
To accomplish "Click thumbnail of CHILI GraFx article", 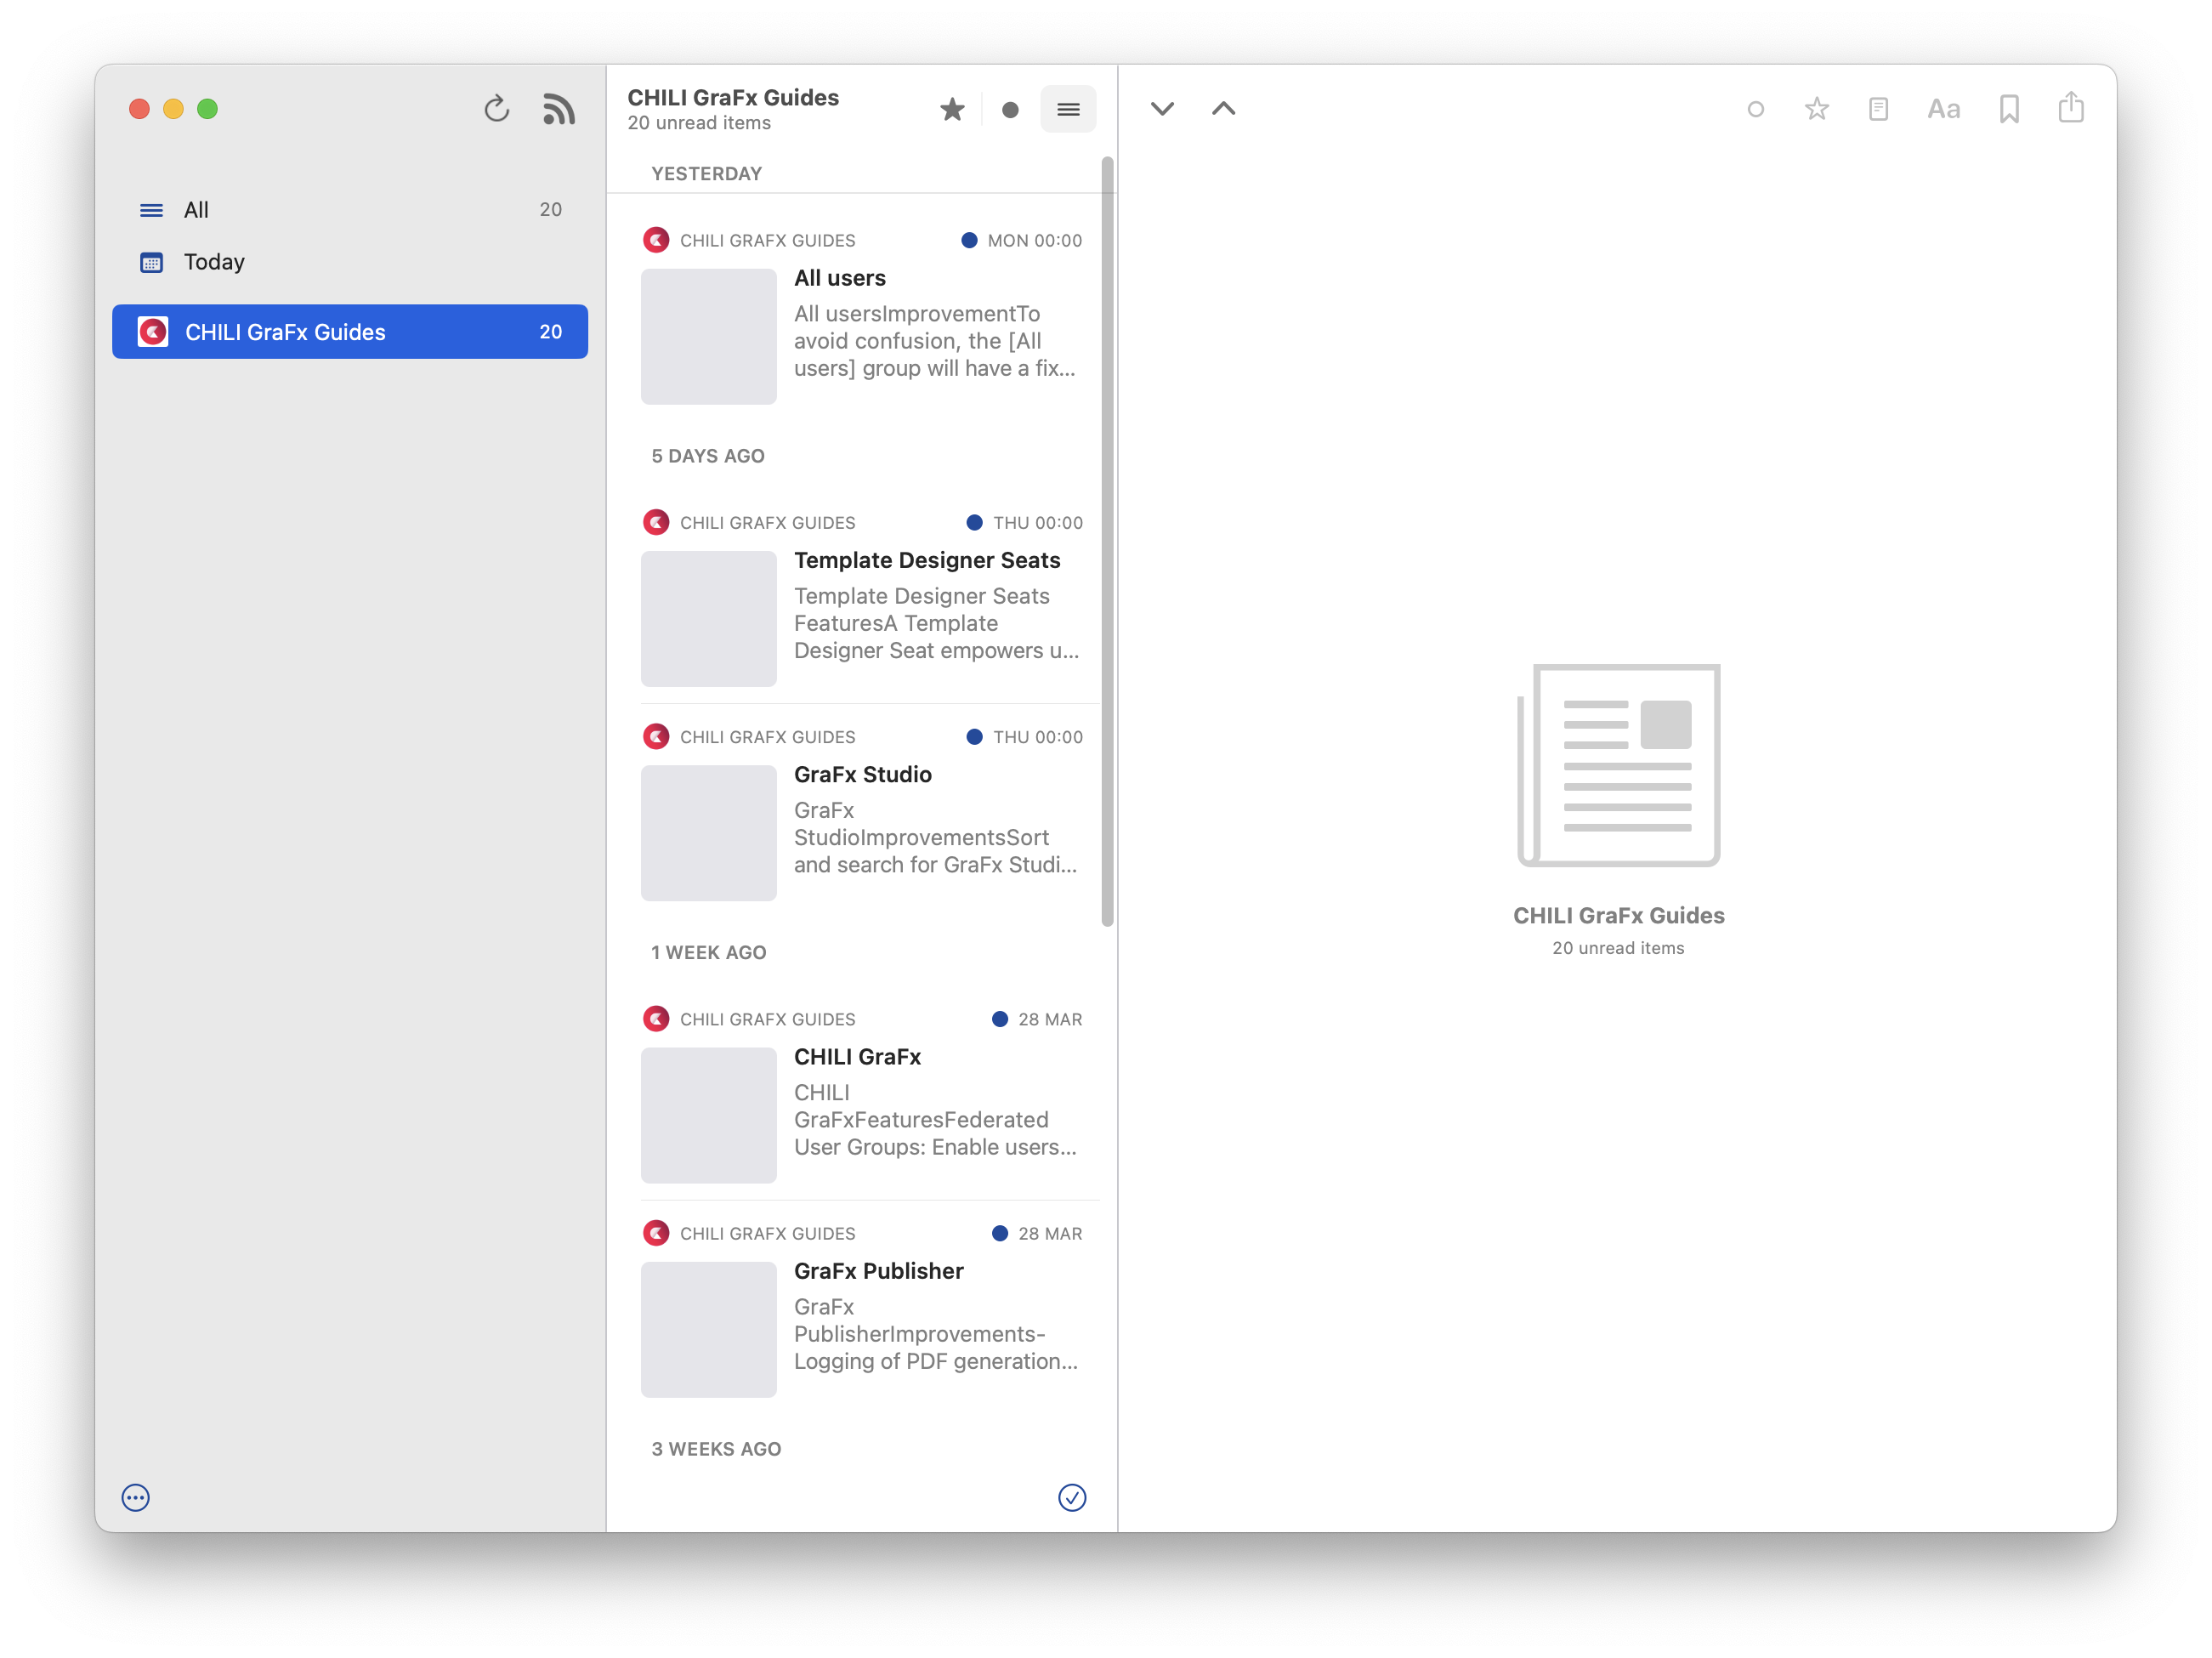I will point(708,1115).
